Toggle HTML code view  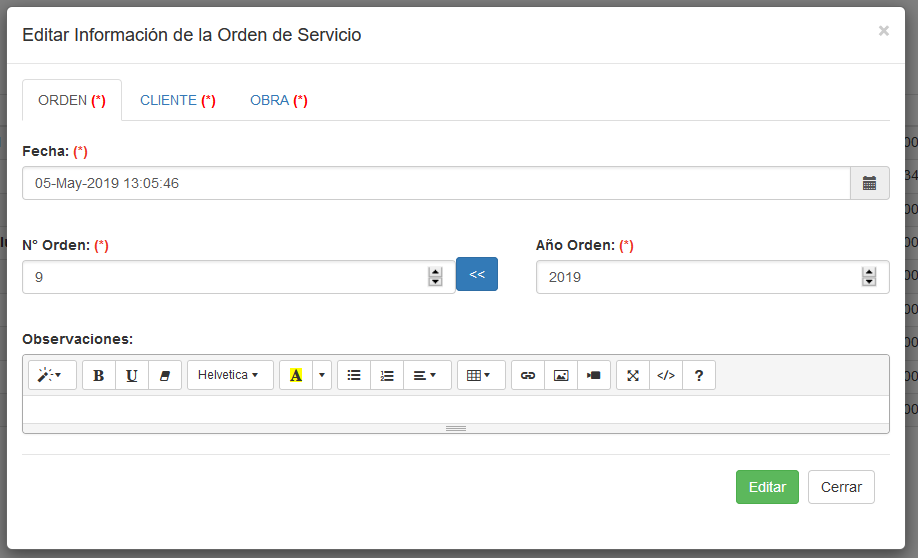(666, 375)
